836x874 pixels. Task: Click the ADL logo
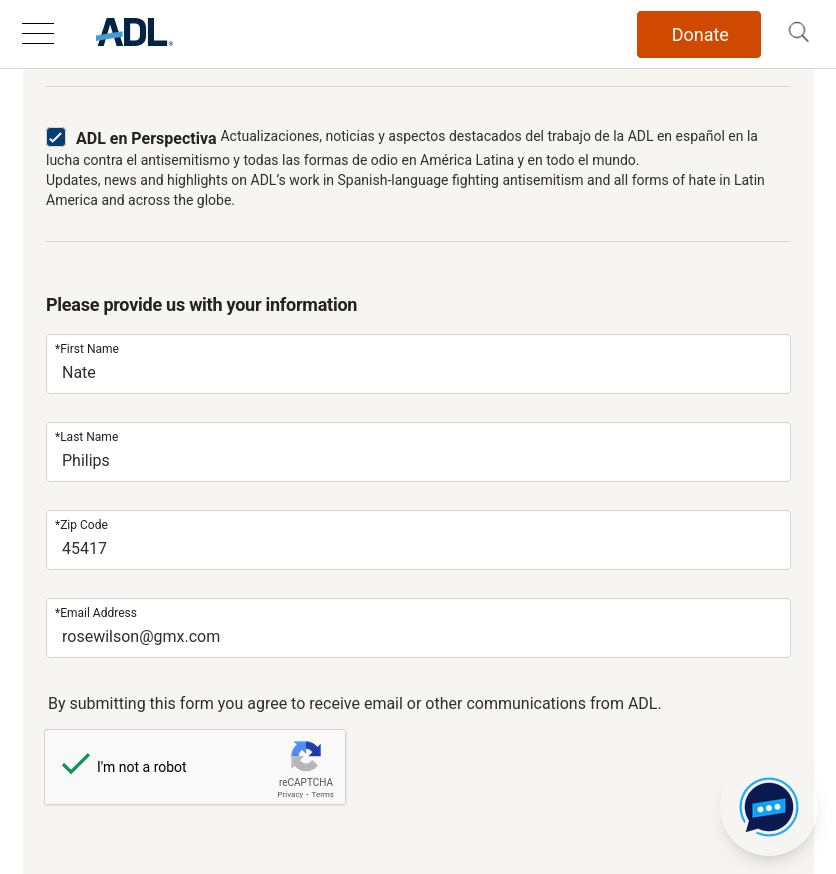134,33
